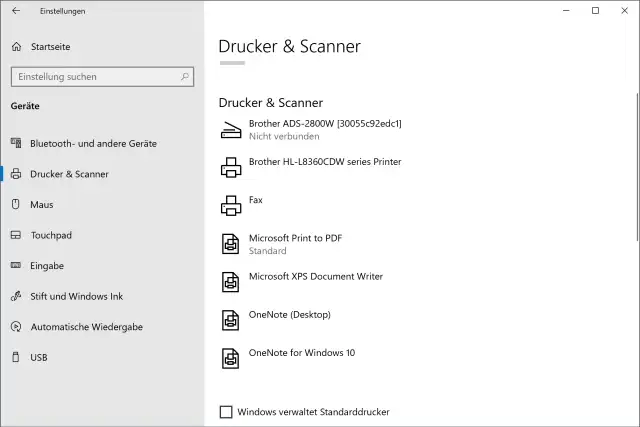Image resolution: width=640 pixels, height=427 pixels.
Task: Click the back arrow in Einstellungen
Action: [x=16, y=11]
